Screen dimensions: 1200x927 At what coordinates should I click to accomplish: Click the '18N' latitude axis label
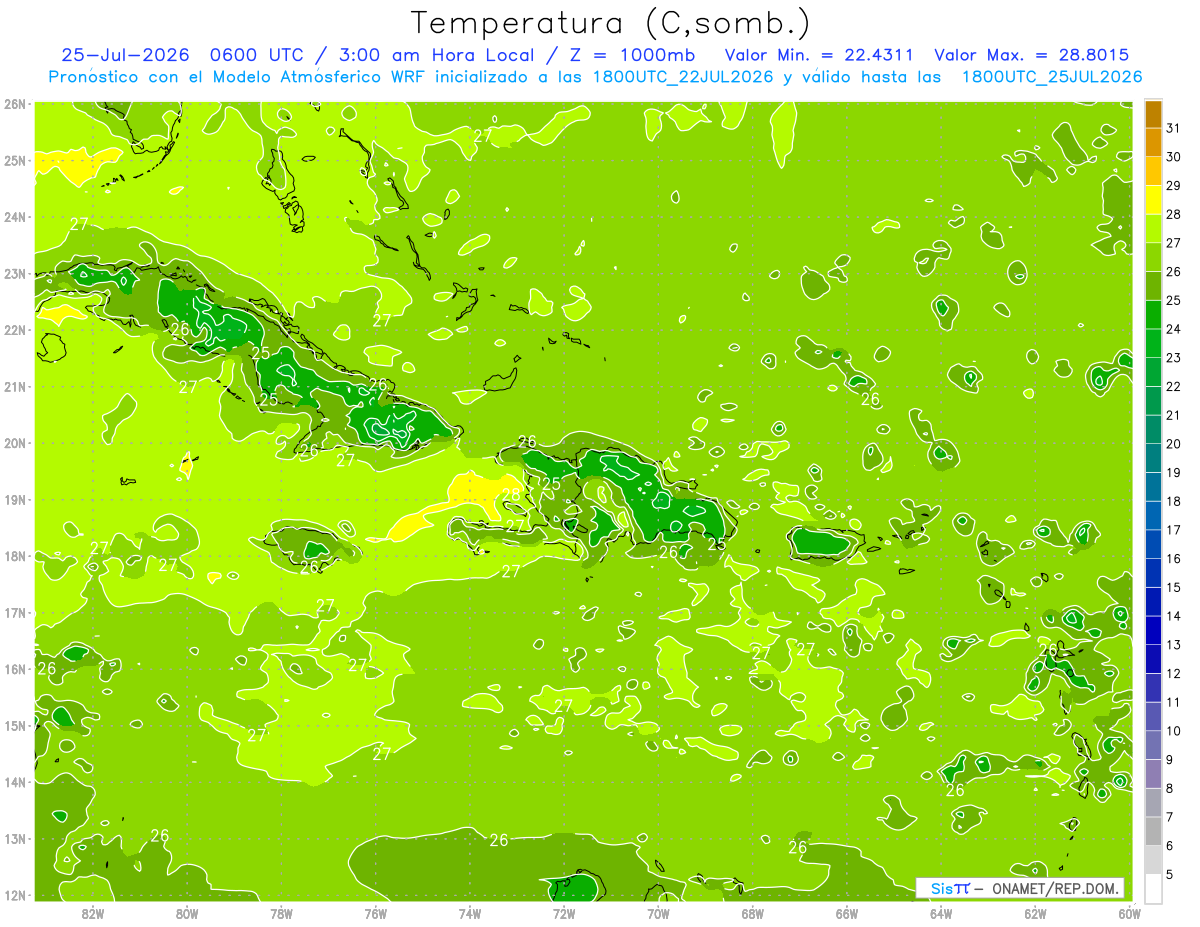click(x=15, y=556)
